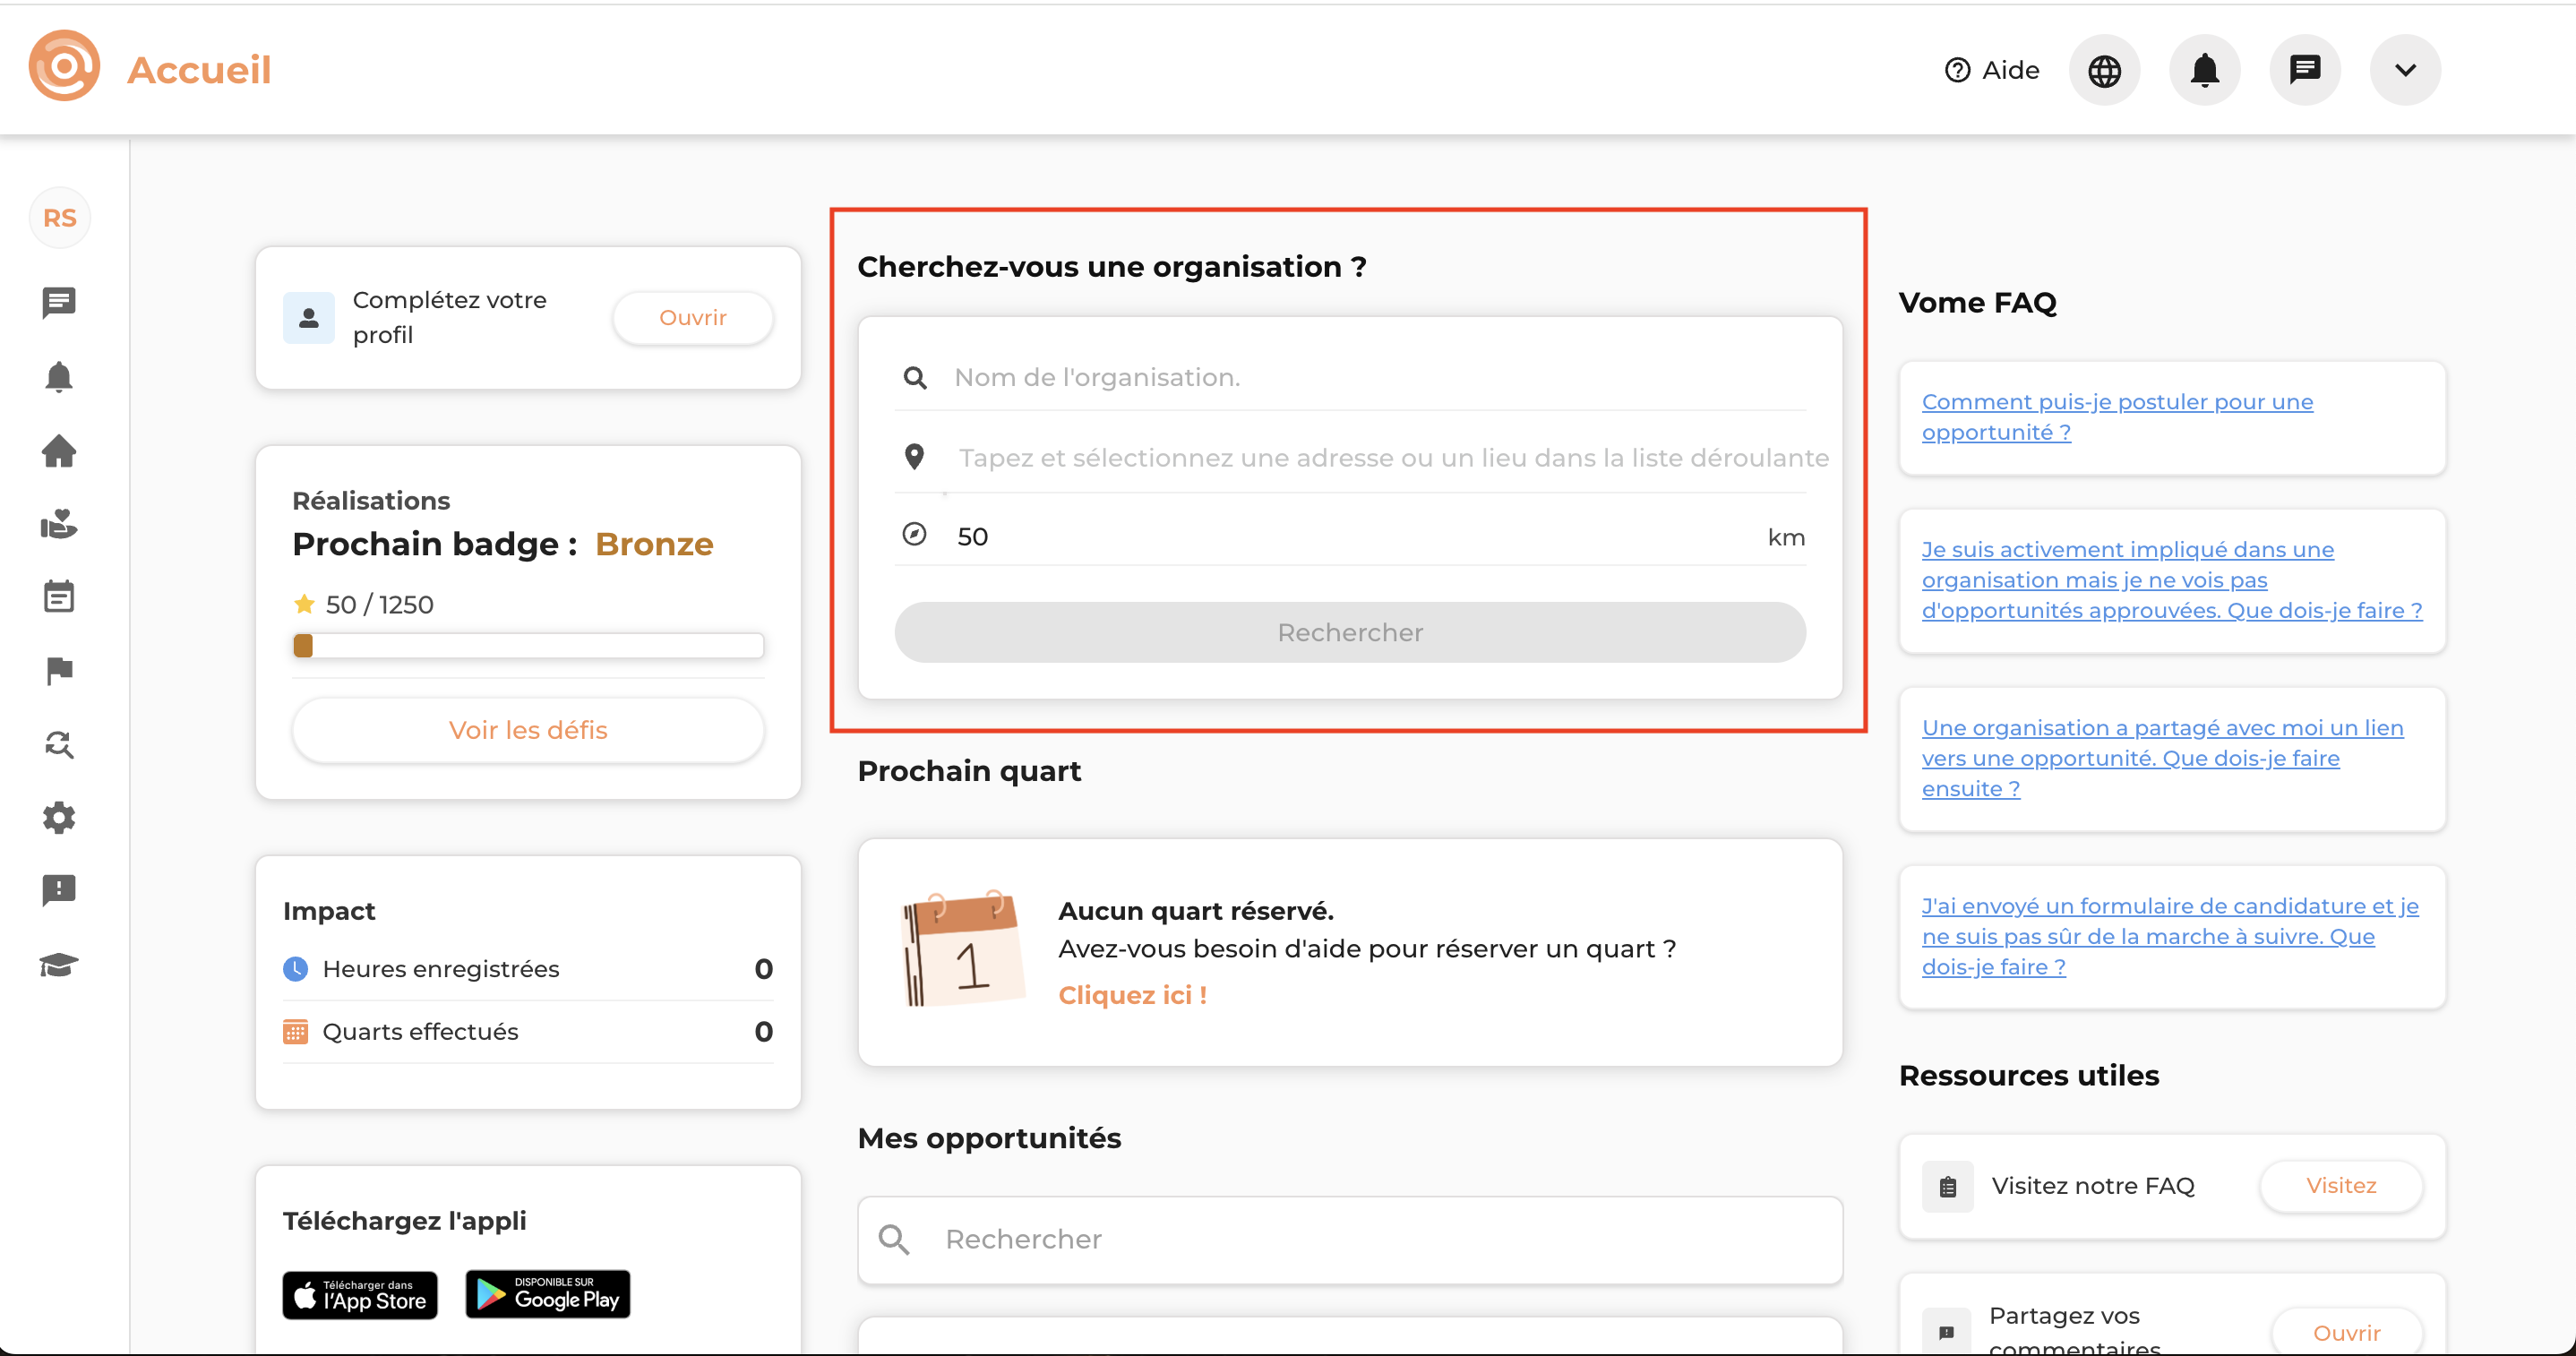Focus the Nom de l'organisation search field
This screenshot has height=1356, width=2576.
(x=1376, y=378)
